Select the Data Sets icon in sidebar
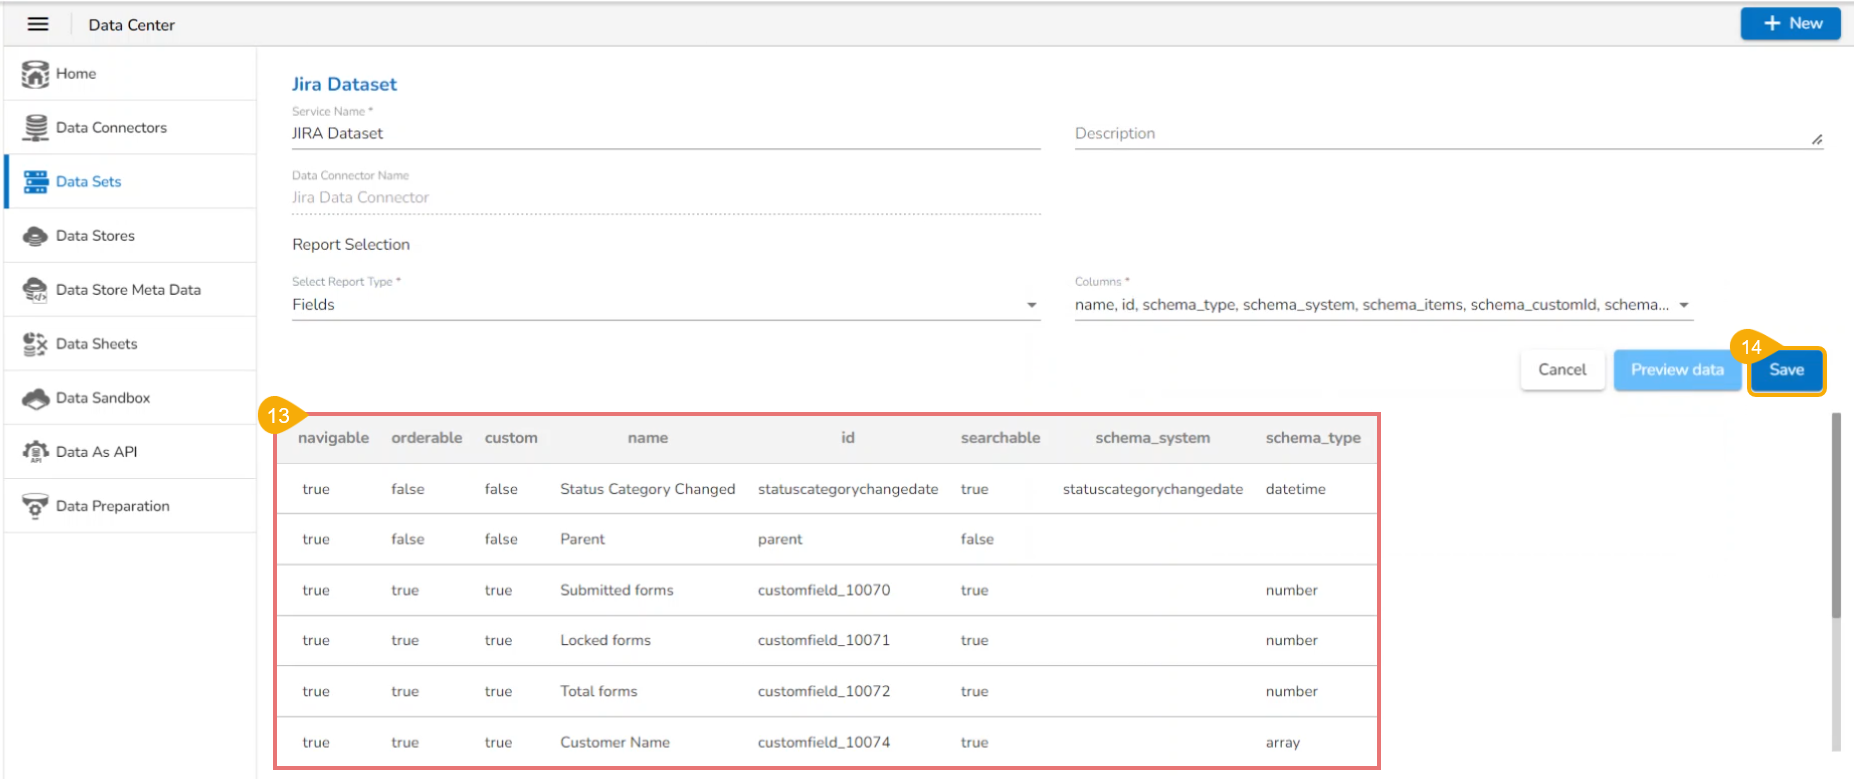This screenshot has height=779, width=1854. 35,182
